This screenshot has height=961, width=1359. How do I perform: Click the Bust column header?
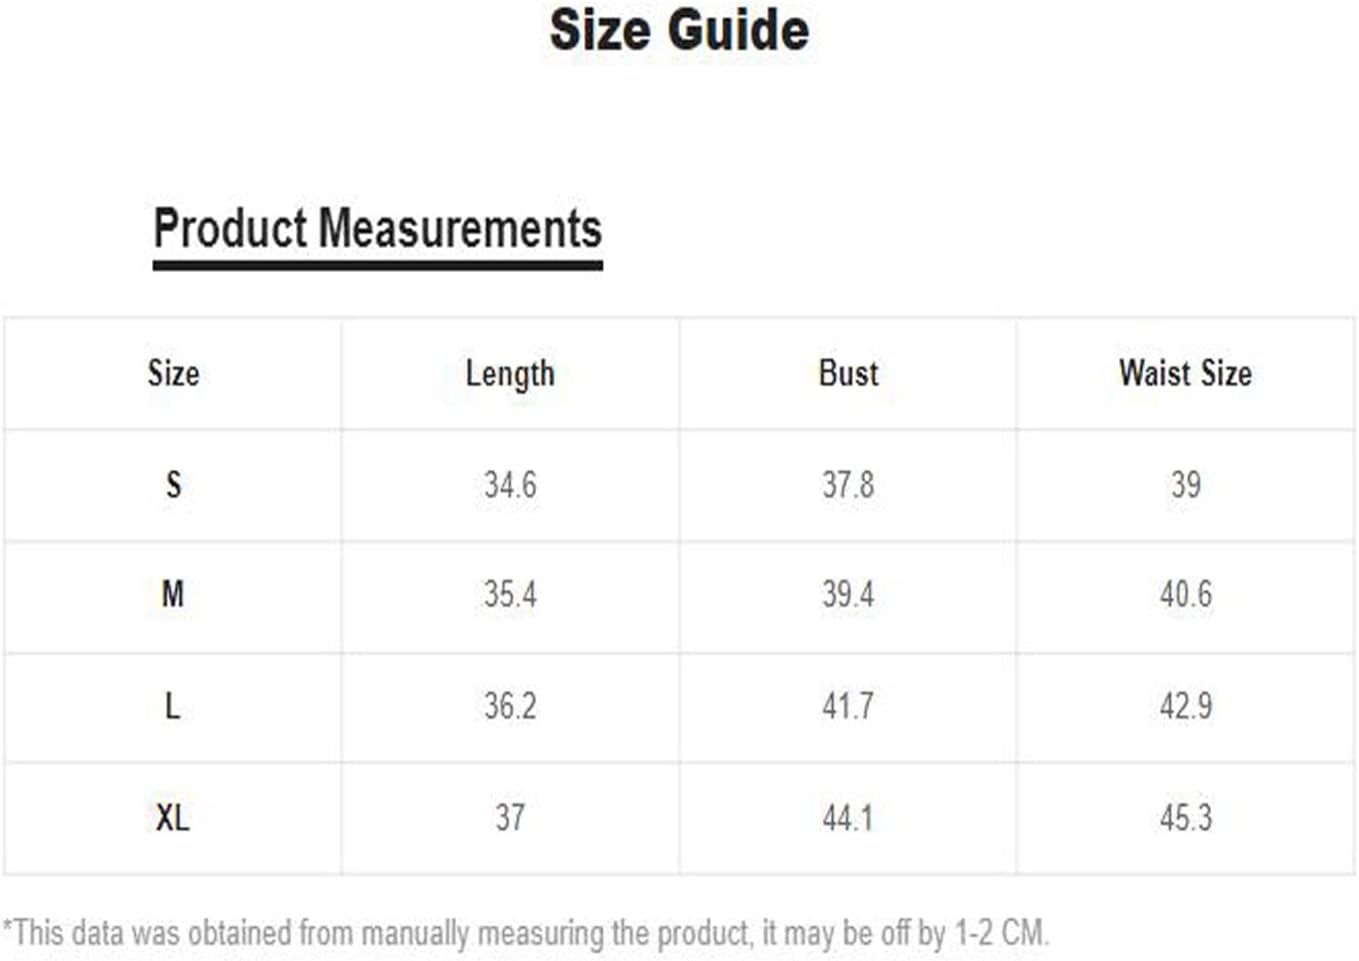tap(848, 374)
